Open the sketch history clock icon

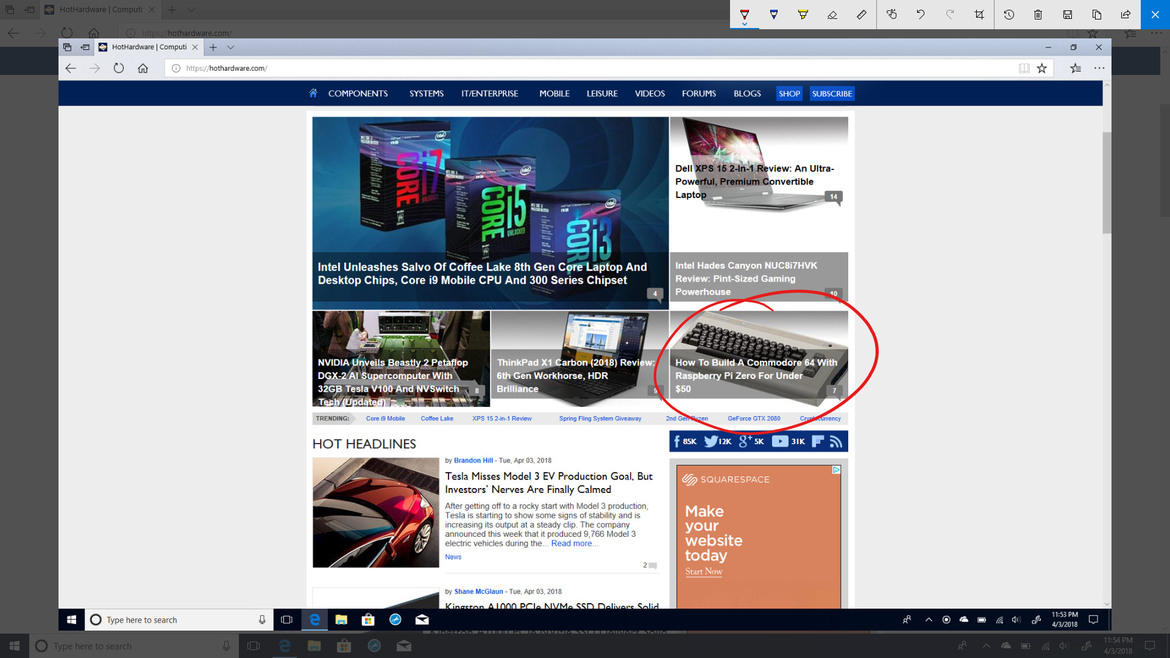coord(1009,14)
